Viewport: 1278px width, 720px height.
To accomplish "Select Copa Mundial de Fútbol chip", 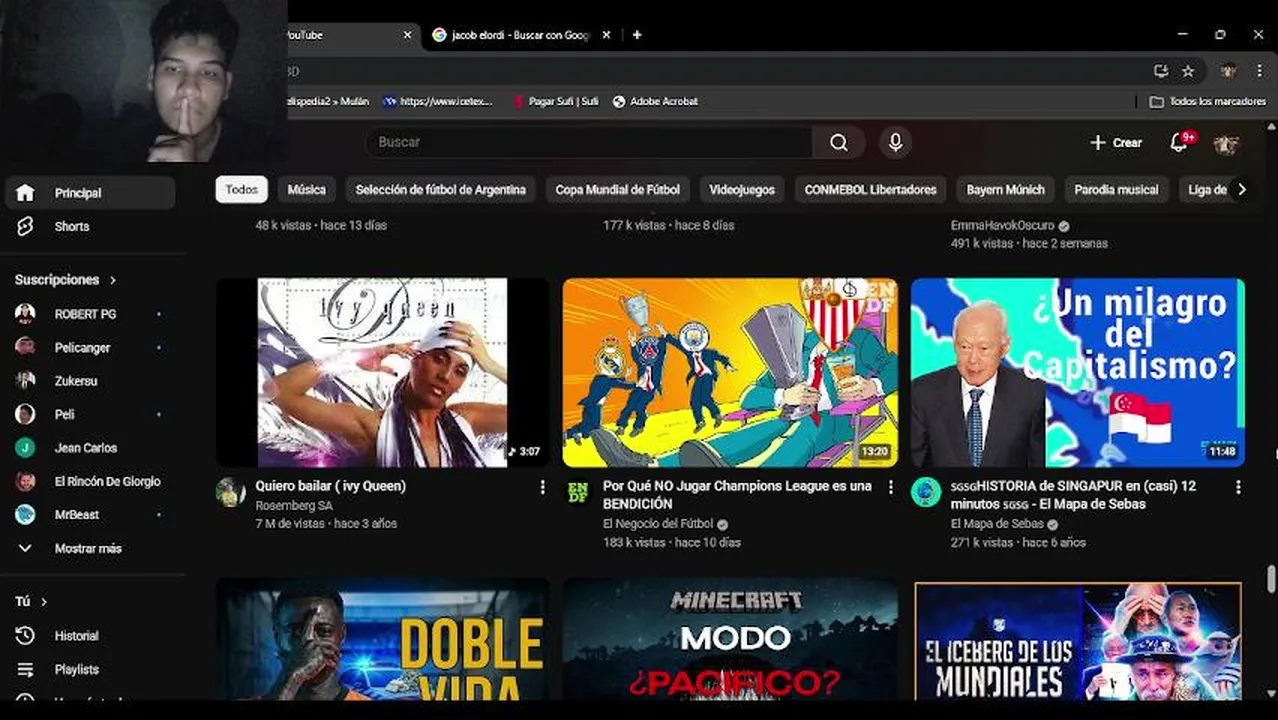I will pos(618,190).
